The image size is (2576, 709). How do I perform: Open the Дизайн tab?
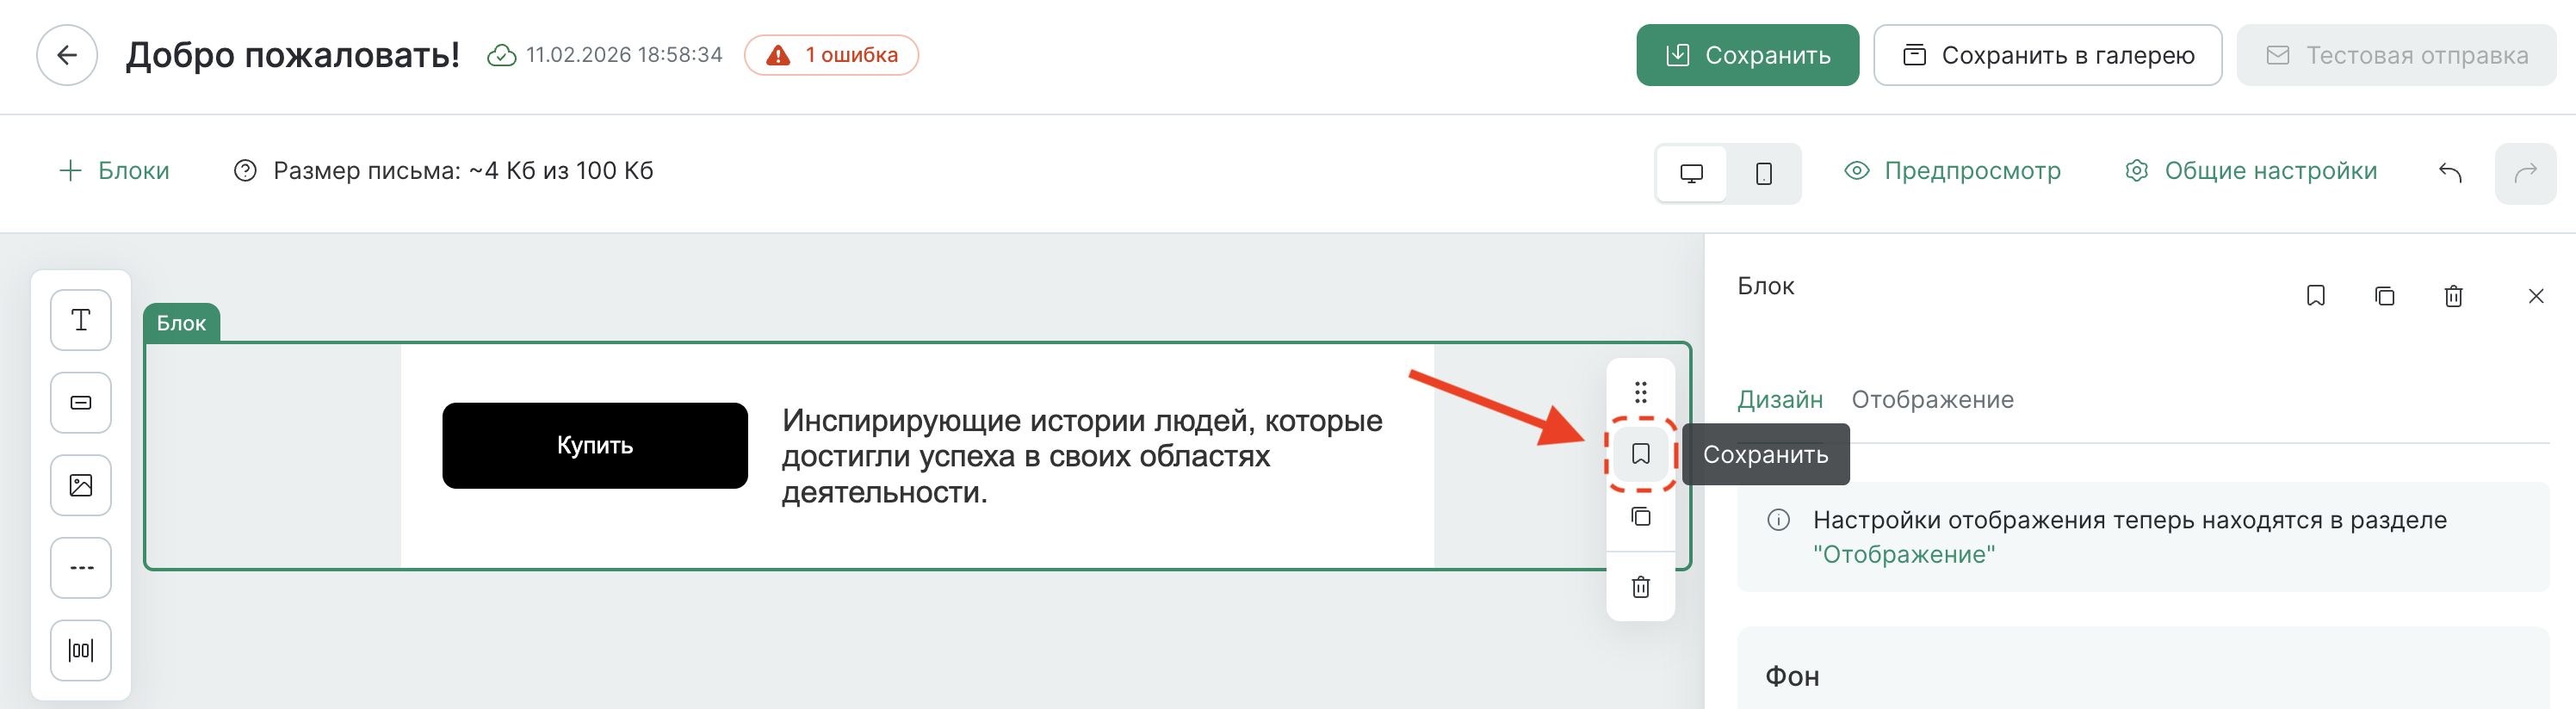[x=1781, y=399]
